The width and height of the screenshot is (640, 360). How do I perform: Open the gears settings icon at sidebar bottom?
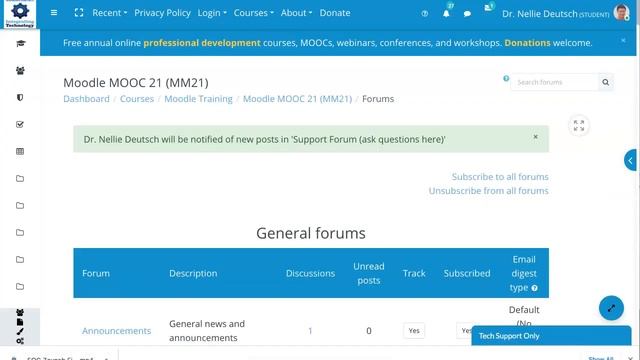(20, 341)
